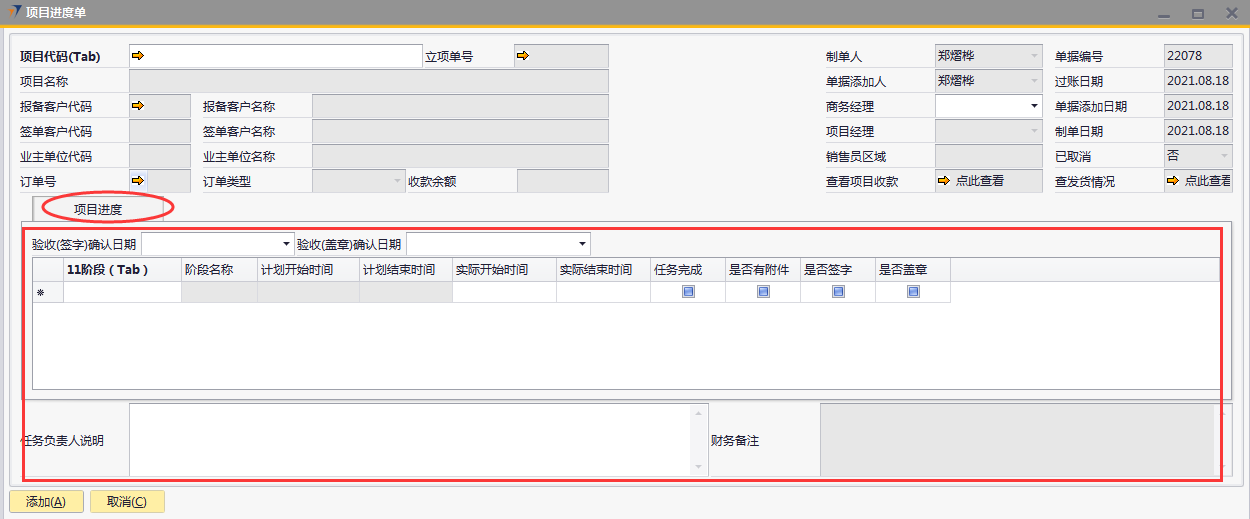Click the 添加(A) button

[46, 502]
